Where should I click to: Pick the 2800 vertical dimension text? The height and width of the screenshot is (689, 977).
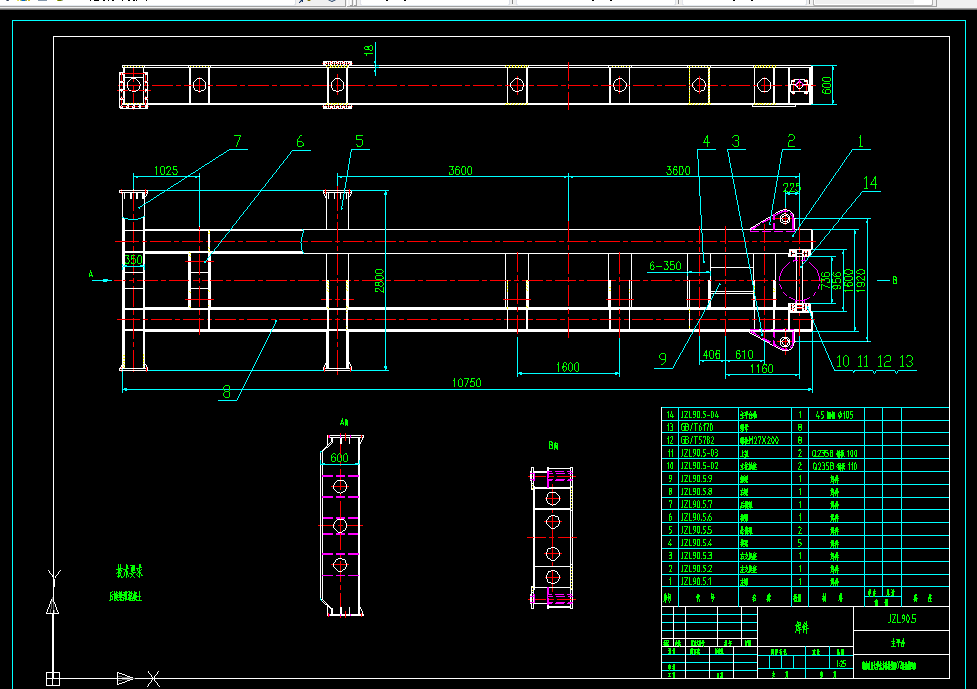tap(379, 280)
